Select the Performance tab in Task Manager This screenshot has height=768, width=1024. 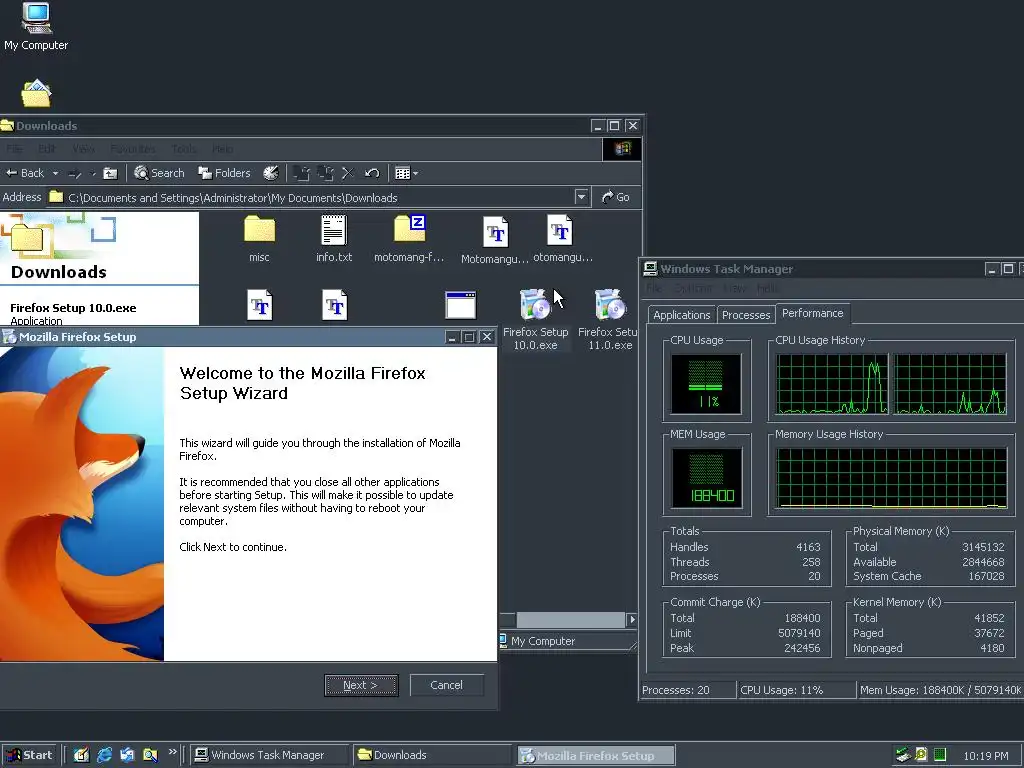pos(812,313)
